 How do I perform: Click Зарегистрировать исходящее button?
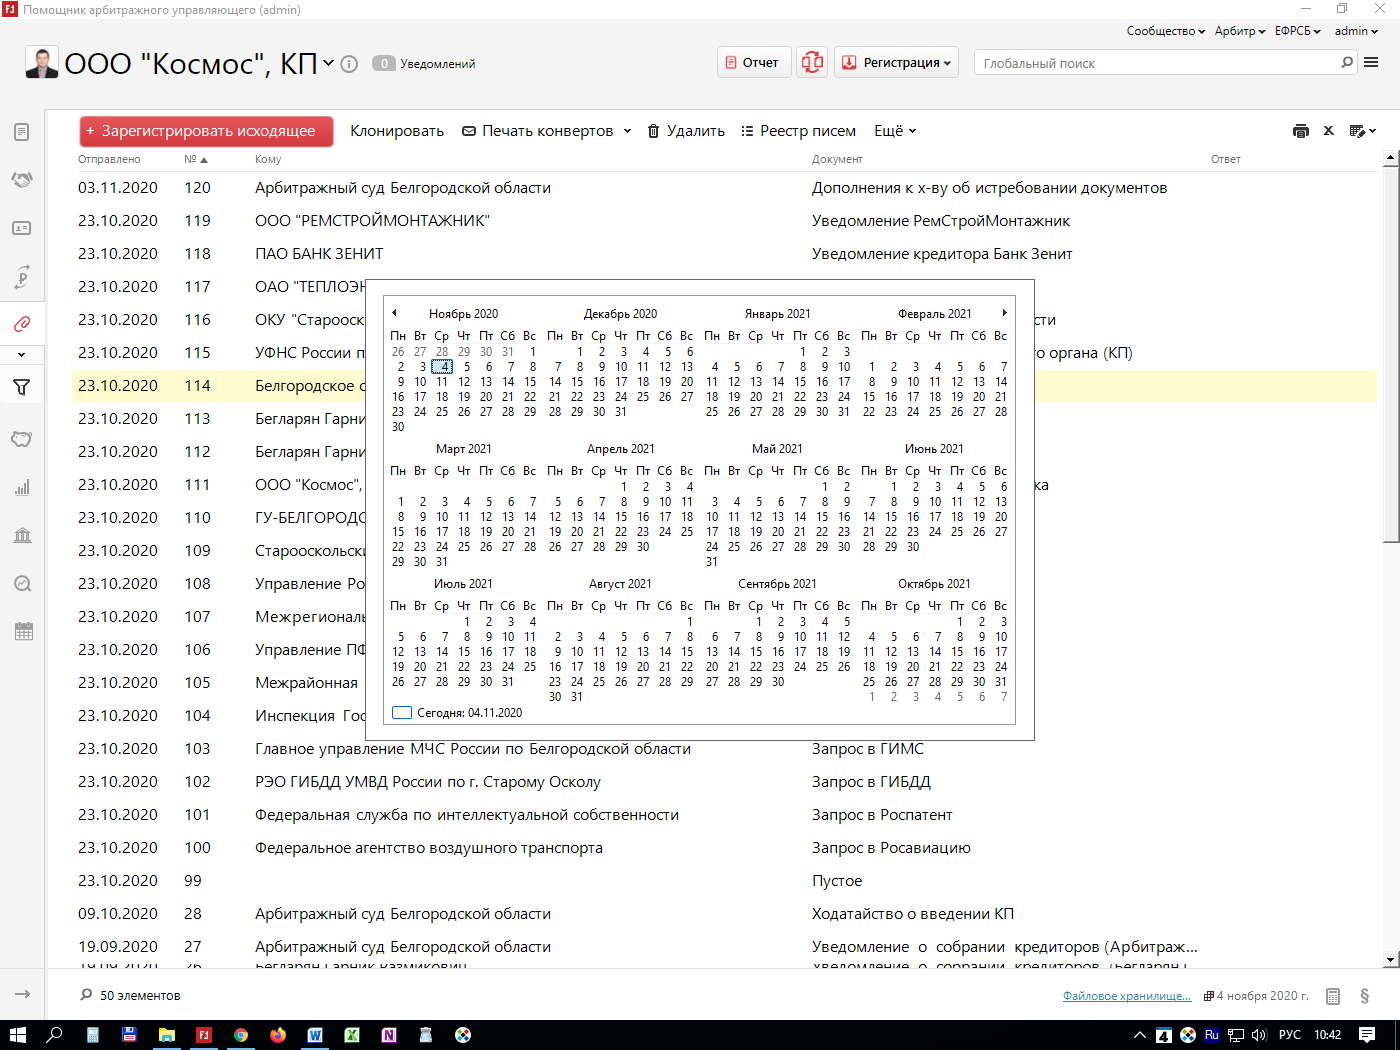(x=207, y=131)
